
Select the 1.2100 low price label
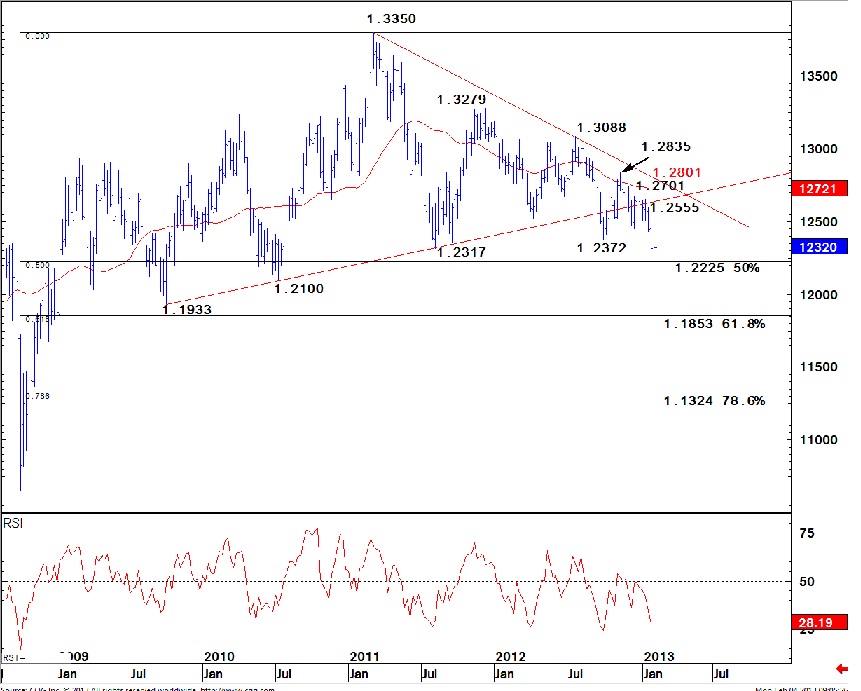(x=299, y=288)
